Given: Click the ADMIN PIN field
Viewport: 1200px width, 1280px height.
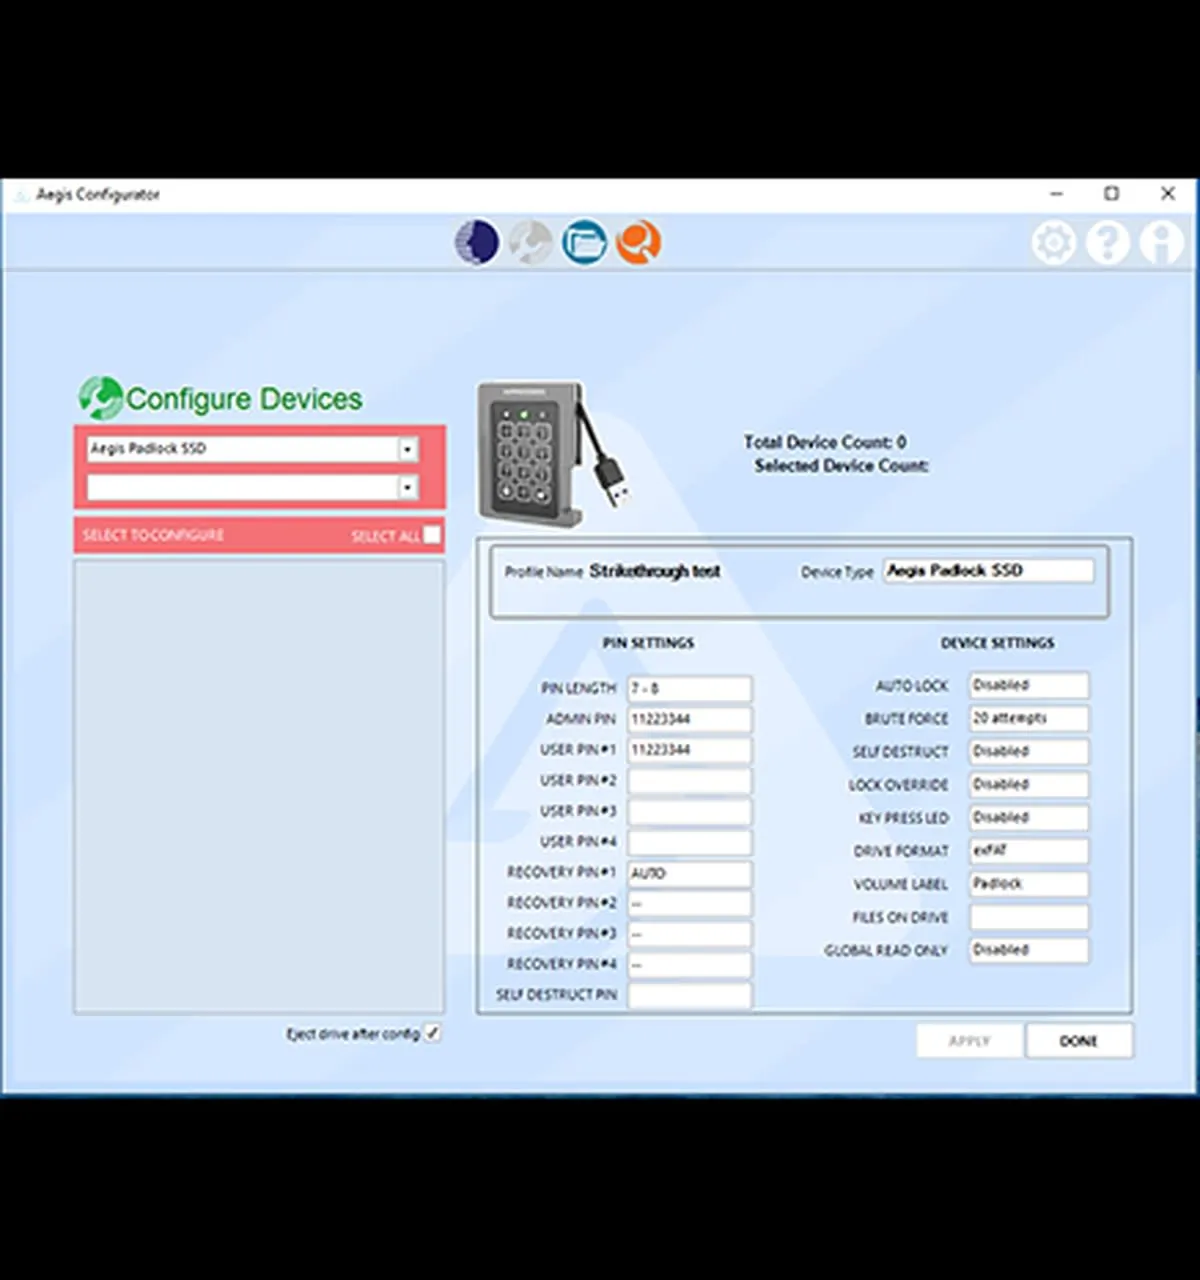Looking at the screenshot, I should [689, 719].
